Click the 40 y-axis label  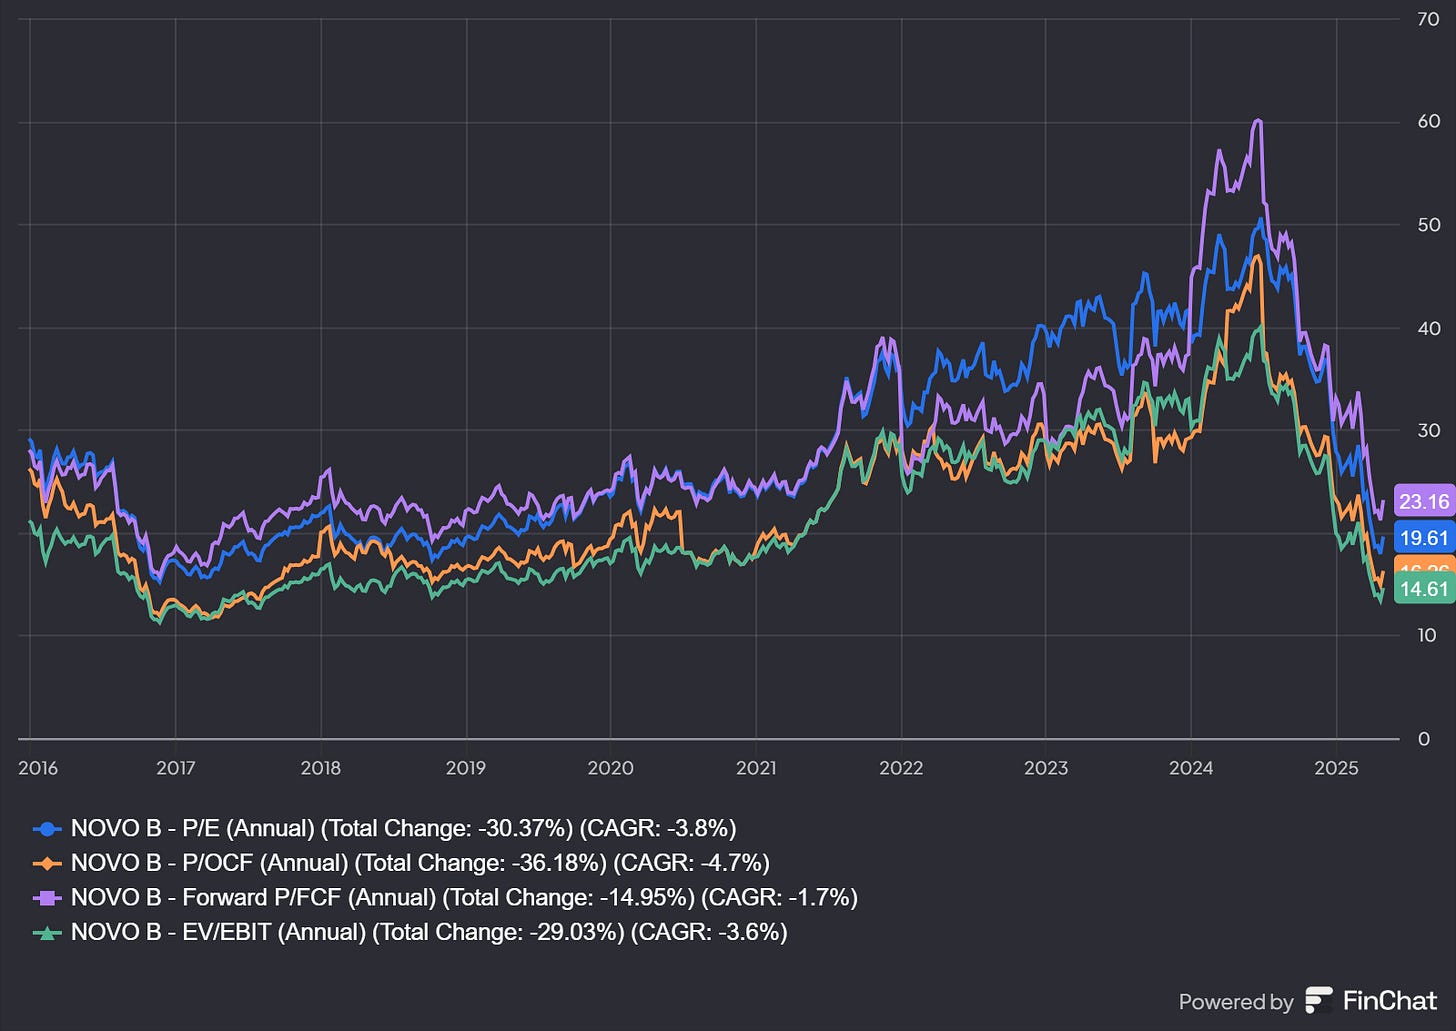(x=1429, y=328)
